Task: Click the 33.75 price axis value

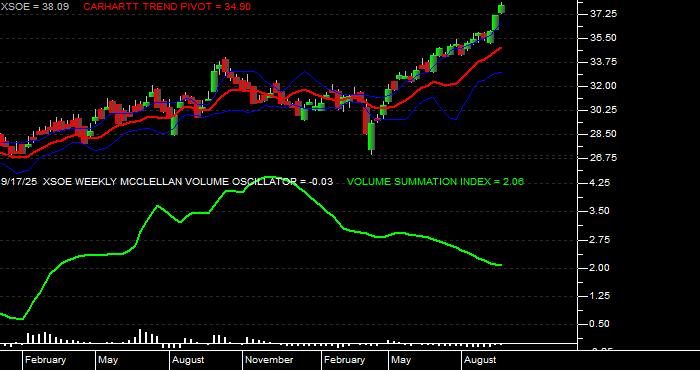Action: click(604, 62)
